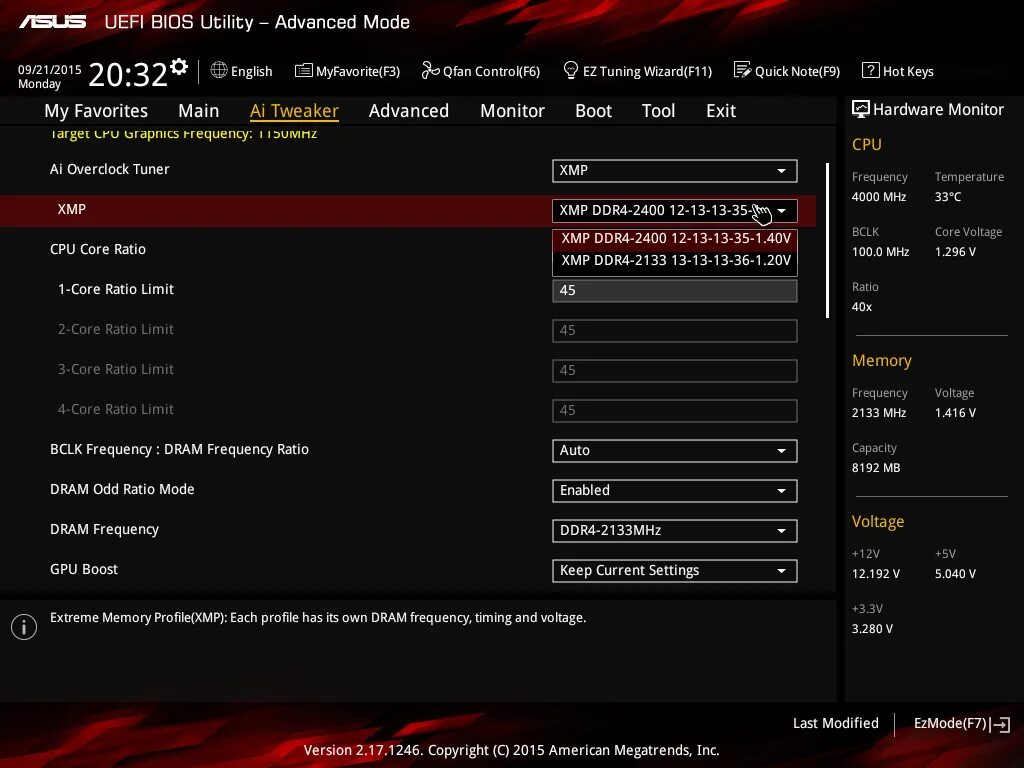
Task: Click Core Voltage value 1.296 V
Action: pos(955,251)
